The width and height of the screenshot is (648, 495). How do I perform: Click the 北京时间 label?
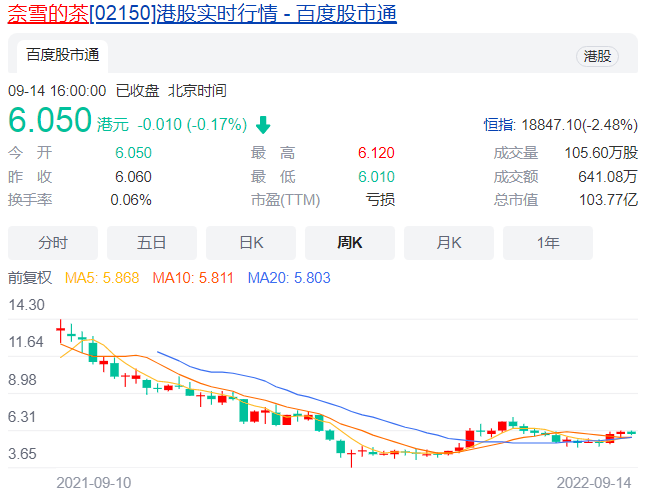pyautogui.click(x=197, y=91)
